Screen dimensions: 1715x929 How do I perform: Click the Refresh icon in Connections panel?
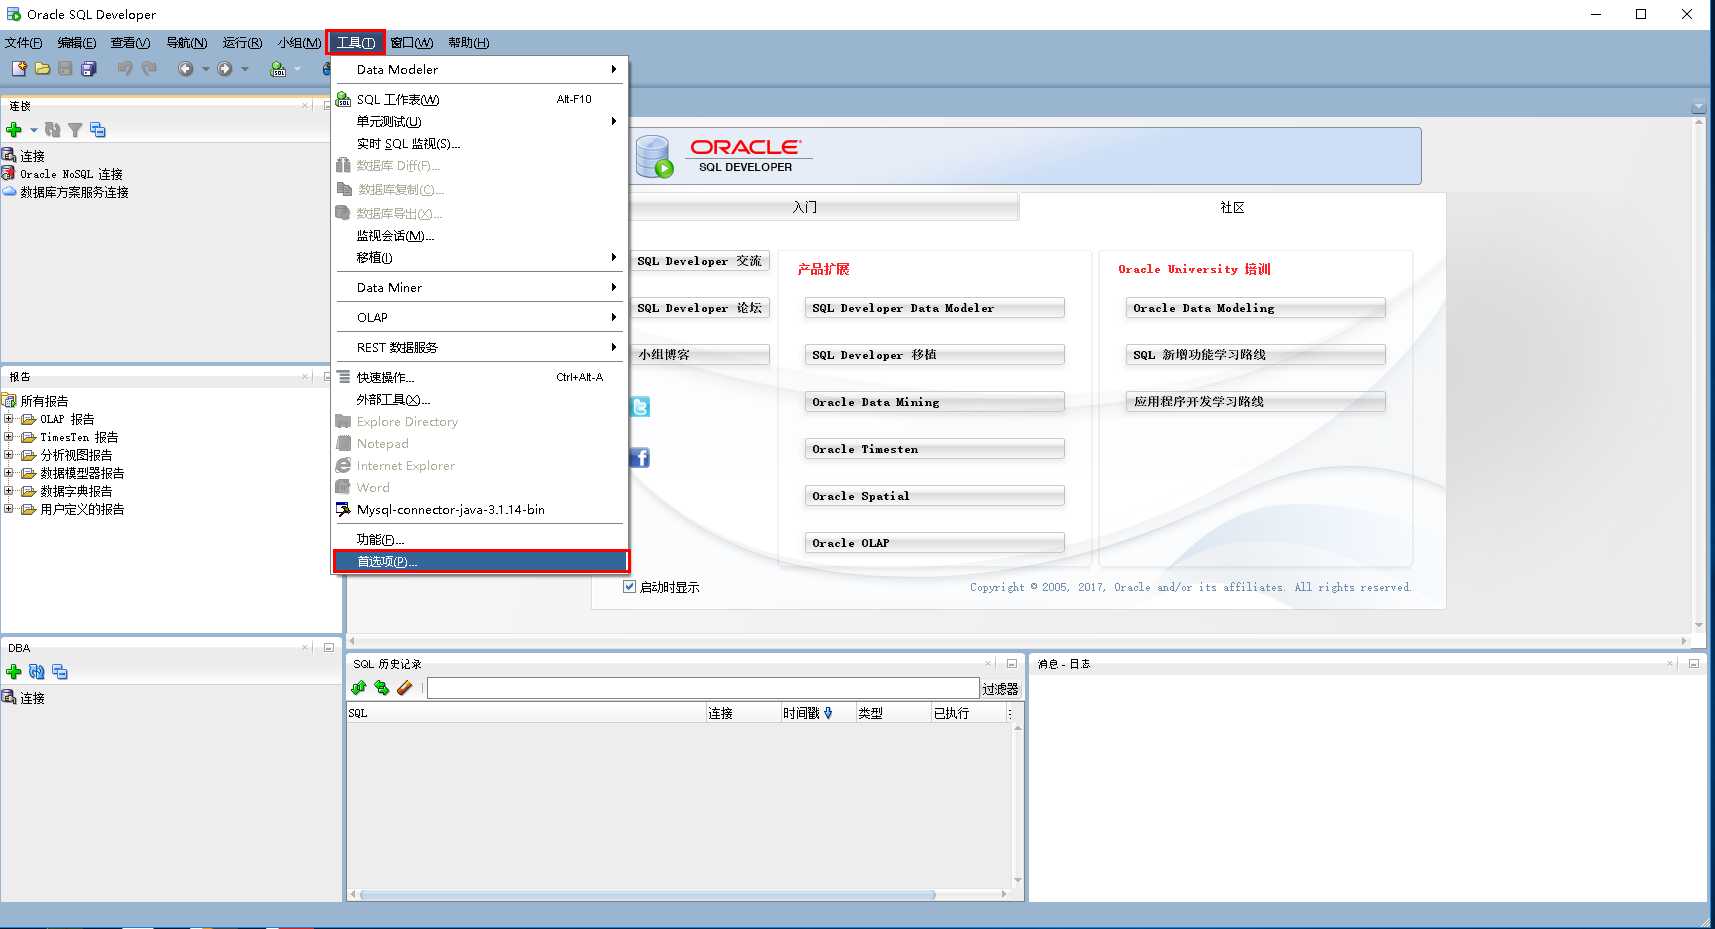(x=53, y=130)
